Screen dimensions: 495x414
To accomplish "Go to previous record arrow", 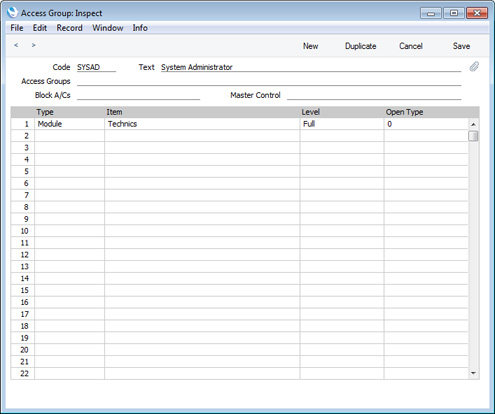I will [x=16, y=45].
